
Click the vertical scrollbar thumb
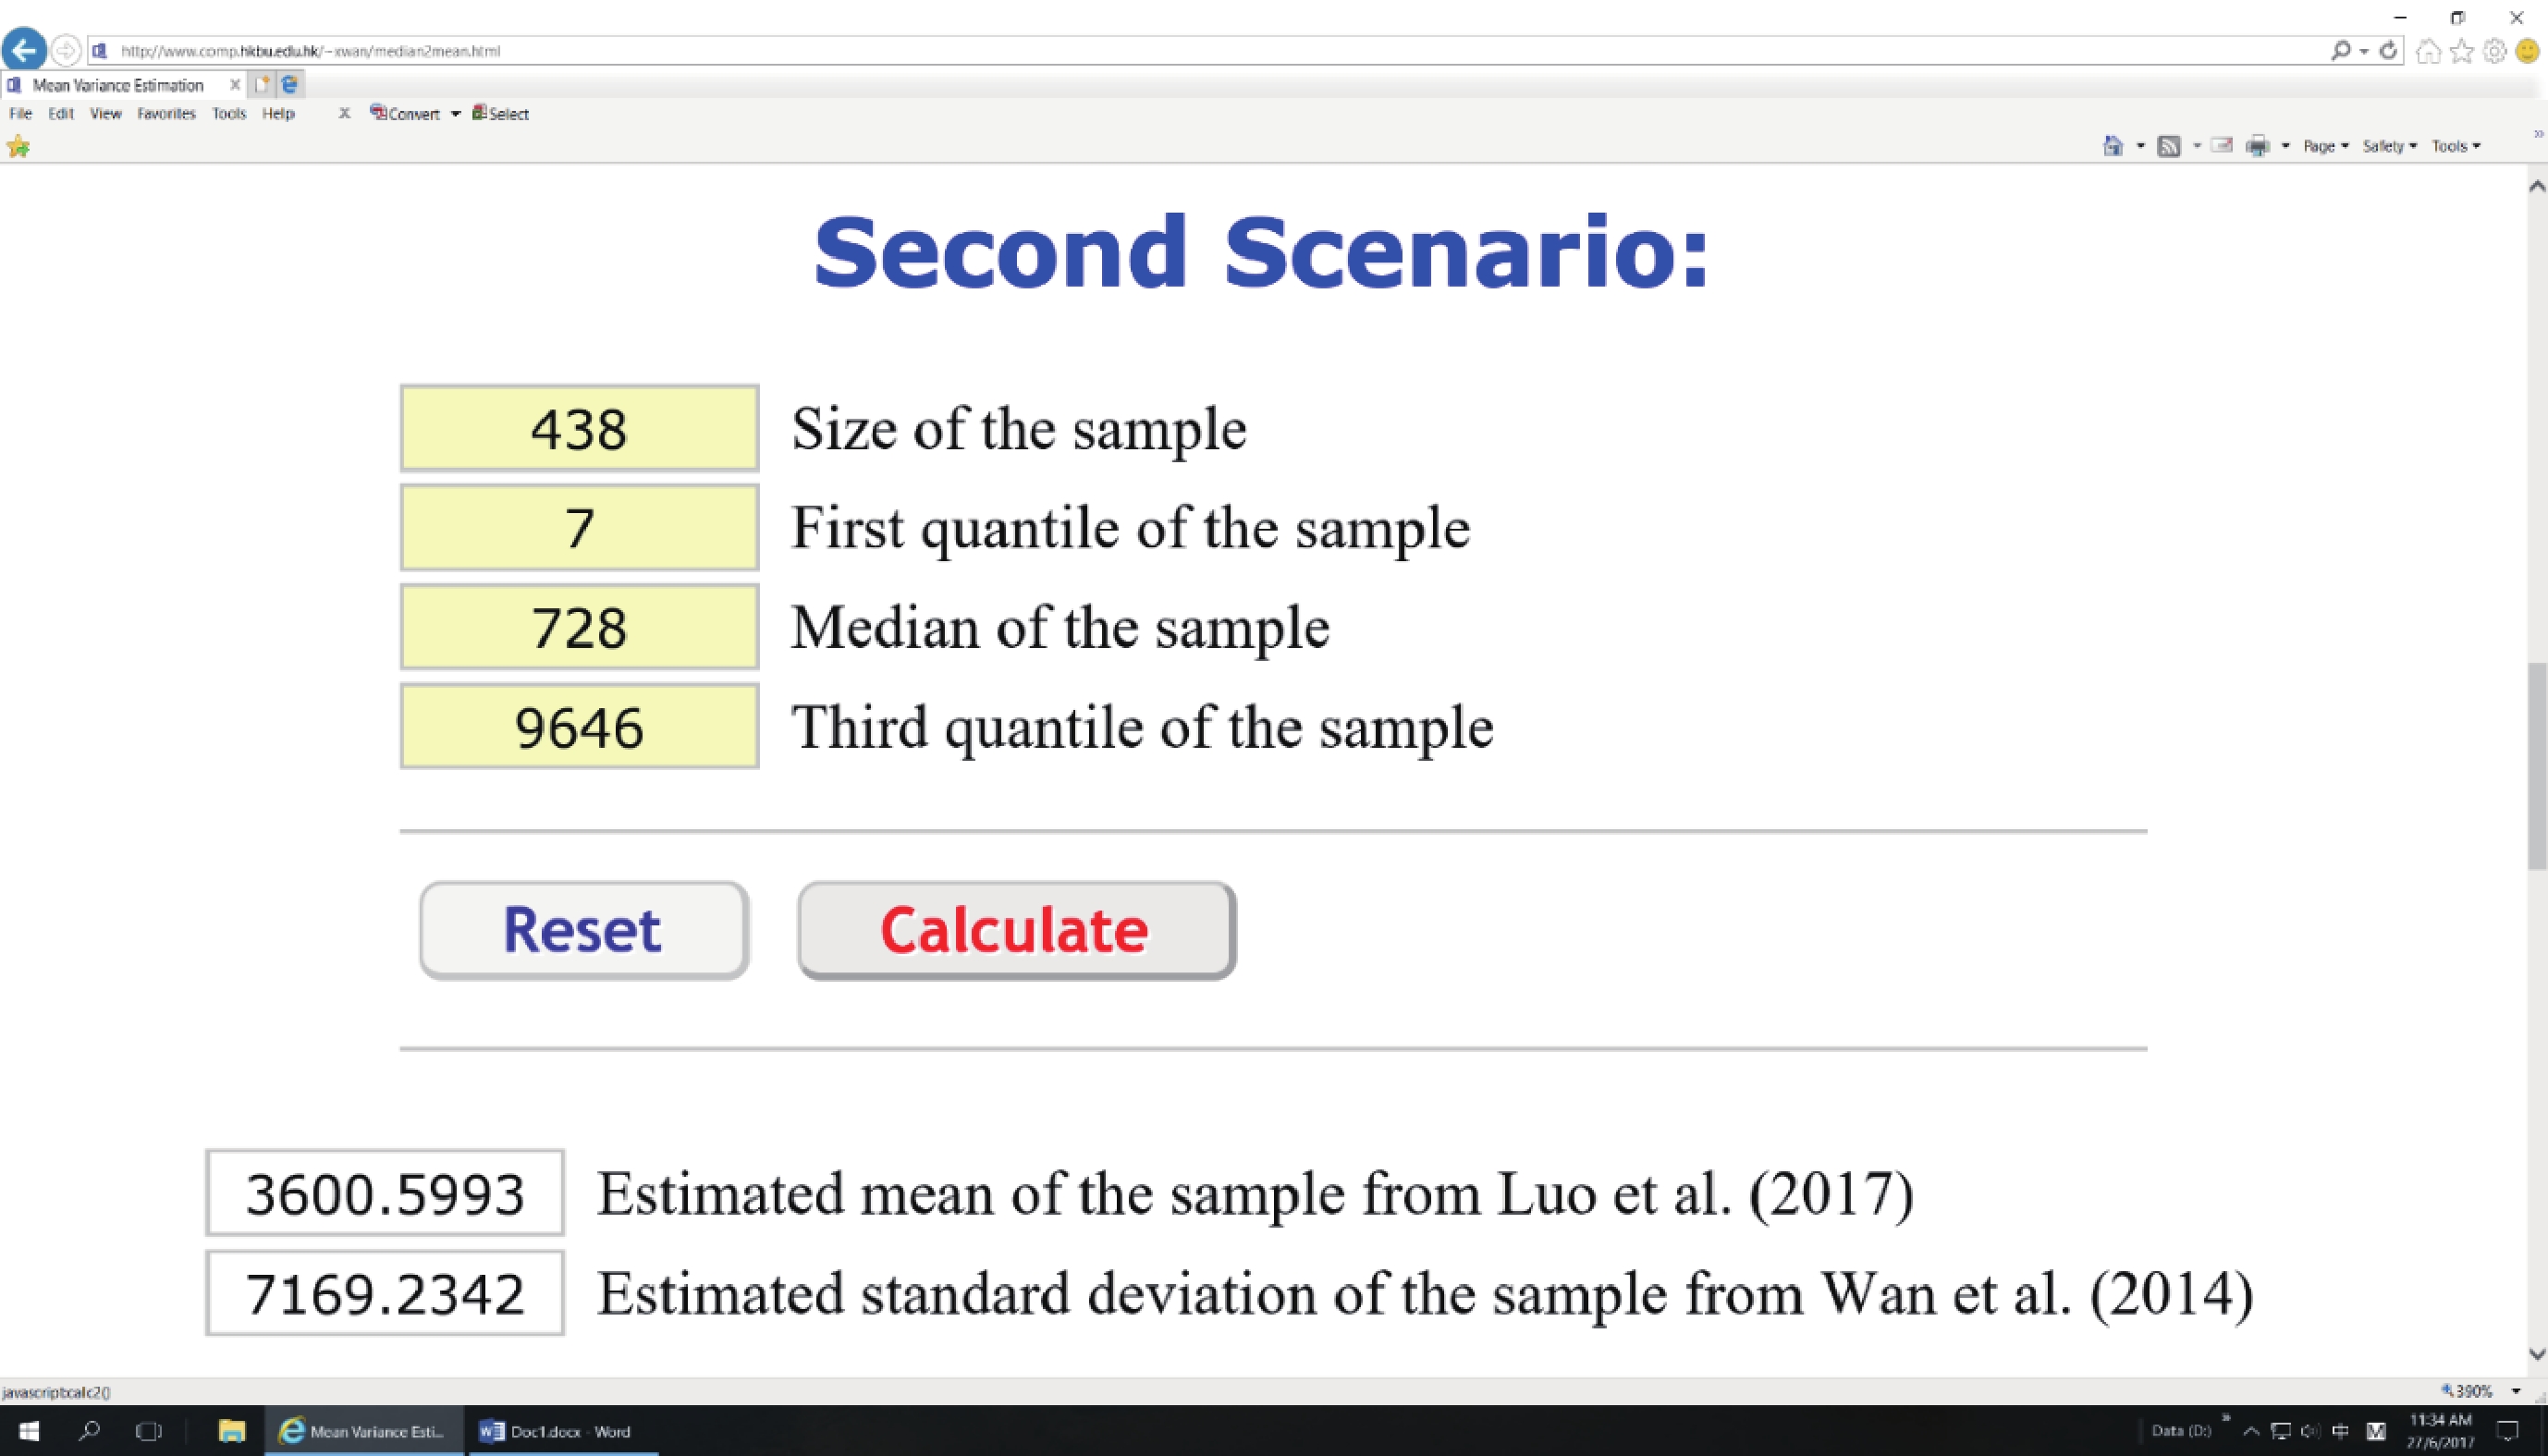[x=2536, y=765]
